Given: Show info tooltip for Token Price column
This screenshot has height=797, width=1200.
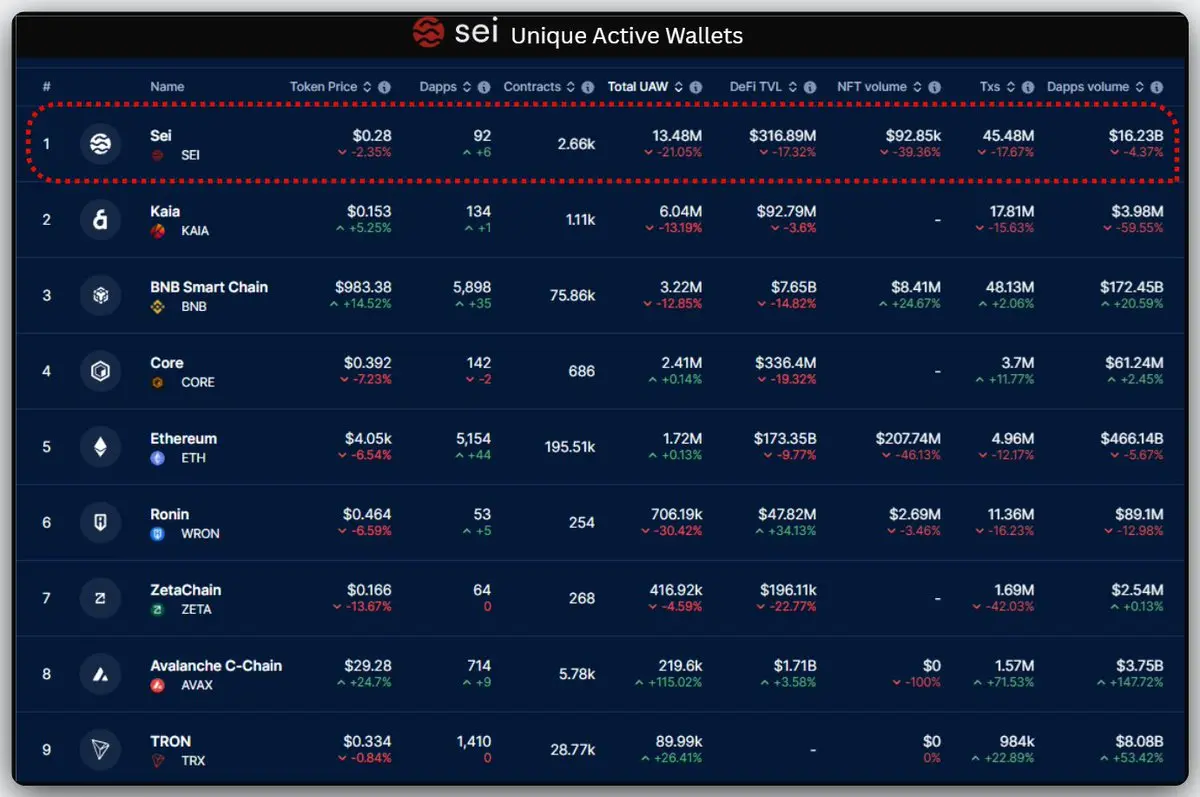Looking at the screenshot, I should coord(385,87).
